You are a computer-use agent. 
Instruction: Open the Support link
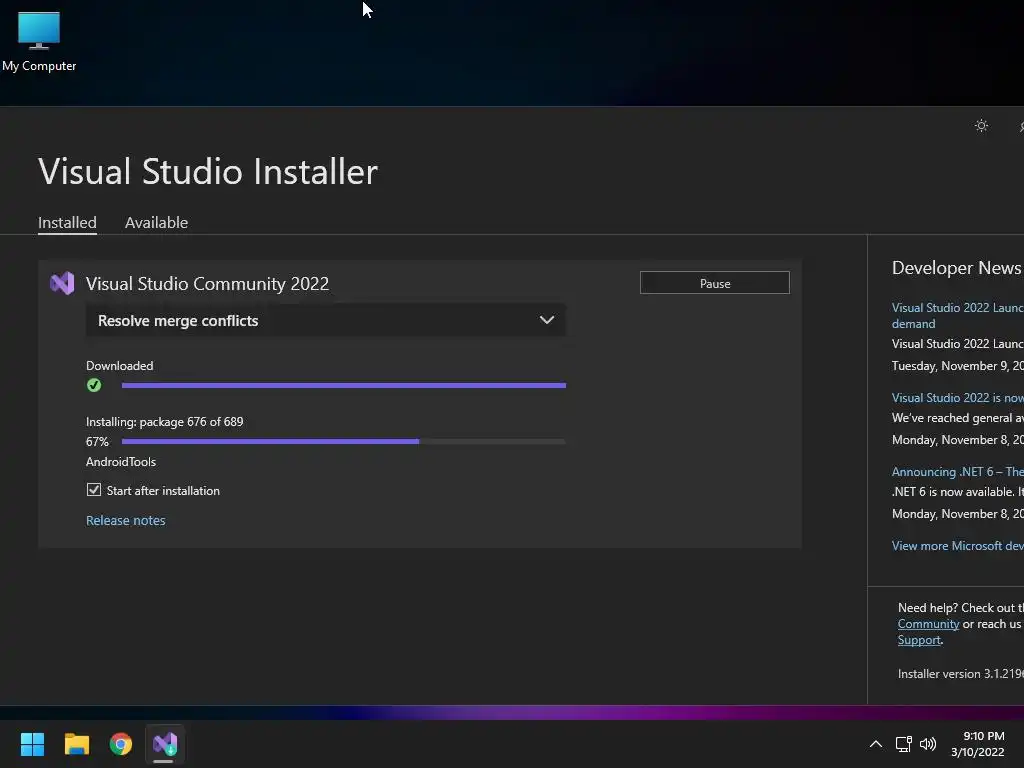click(919, 640)
